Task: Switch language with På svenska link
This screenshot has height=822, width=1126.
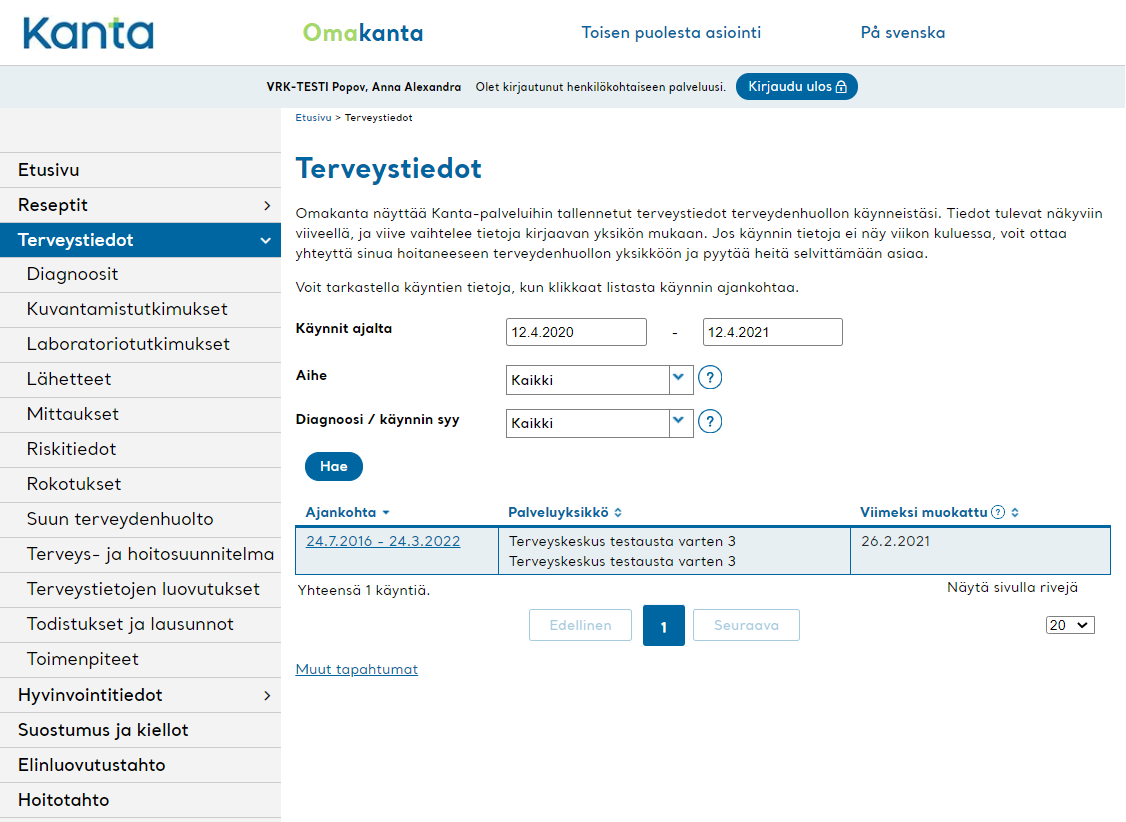Action: pyautogui.click(x=903, y=32)
